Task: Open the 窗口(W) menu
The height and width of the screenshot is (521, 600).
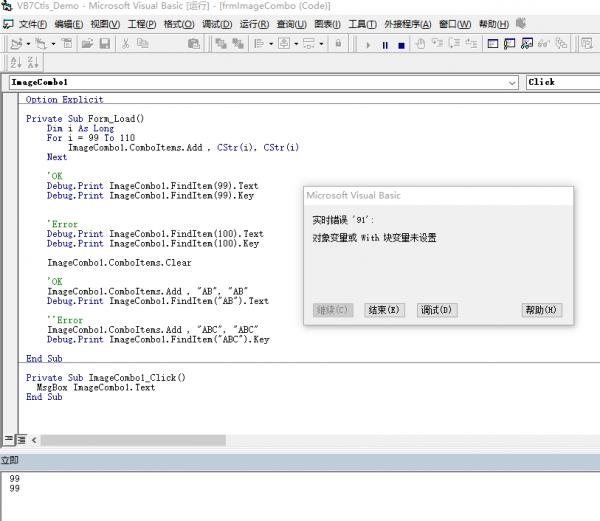Action: 455,24
